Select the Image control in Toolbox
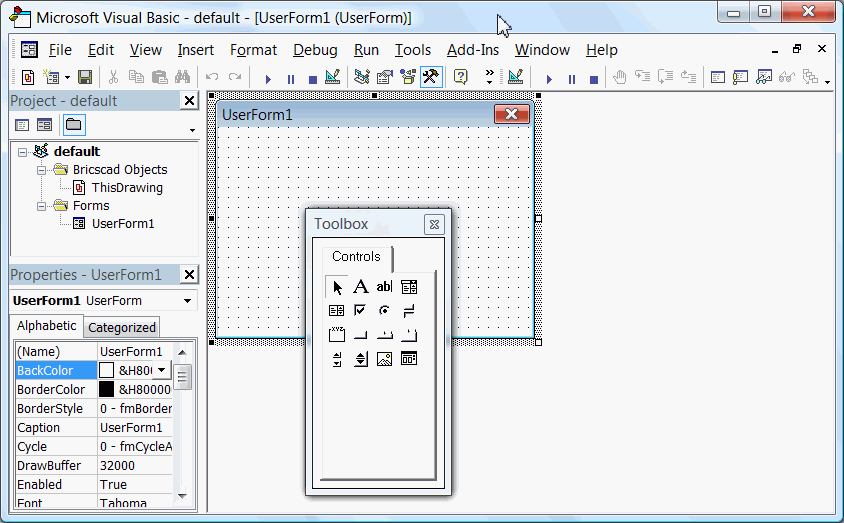The width and height of the screenshot is (844, 523). 384,359
